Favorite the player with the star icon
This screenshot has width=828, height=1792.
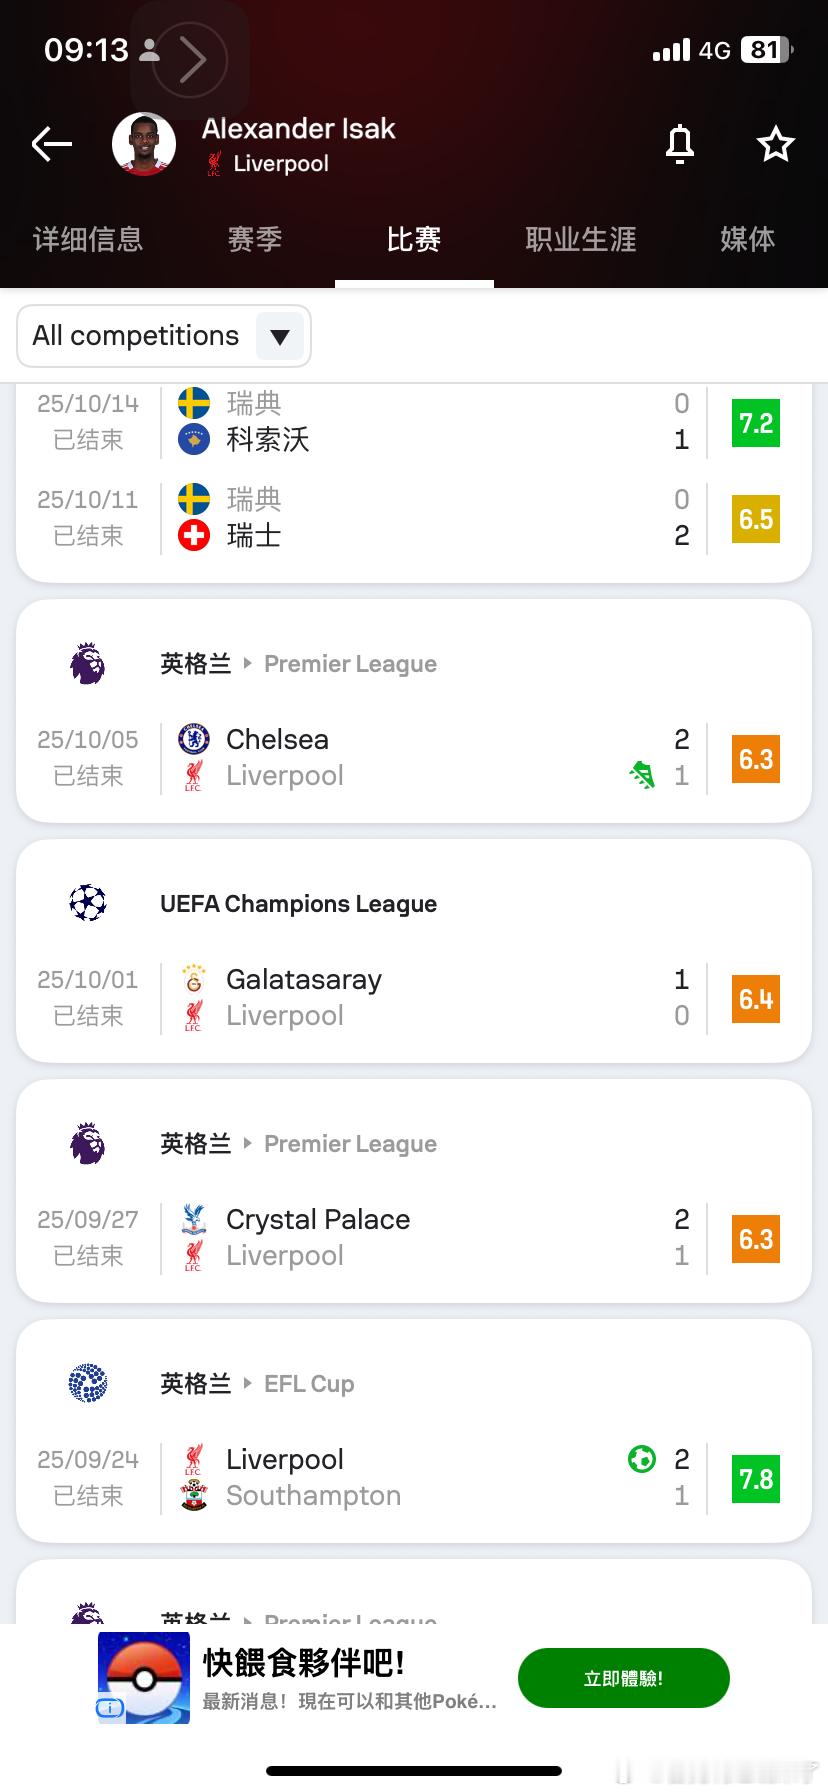(775, 145)
